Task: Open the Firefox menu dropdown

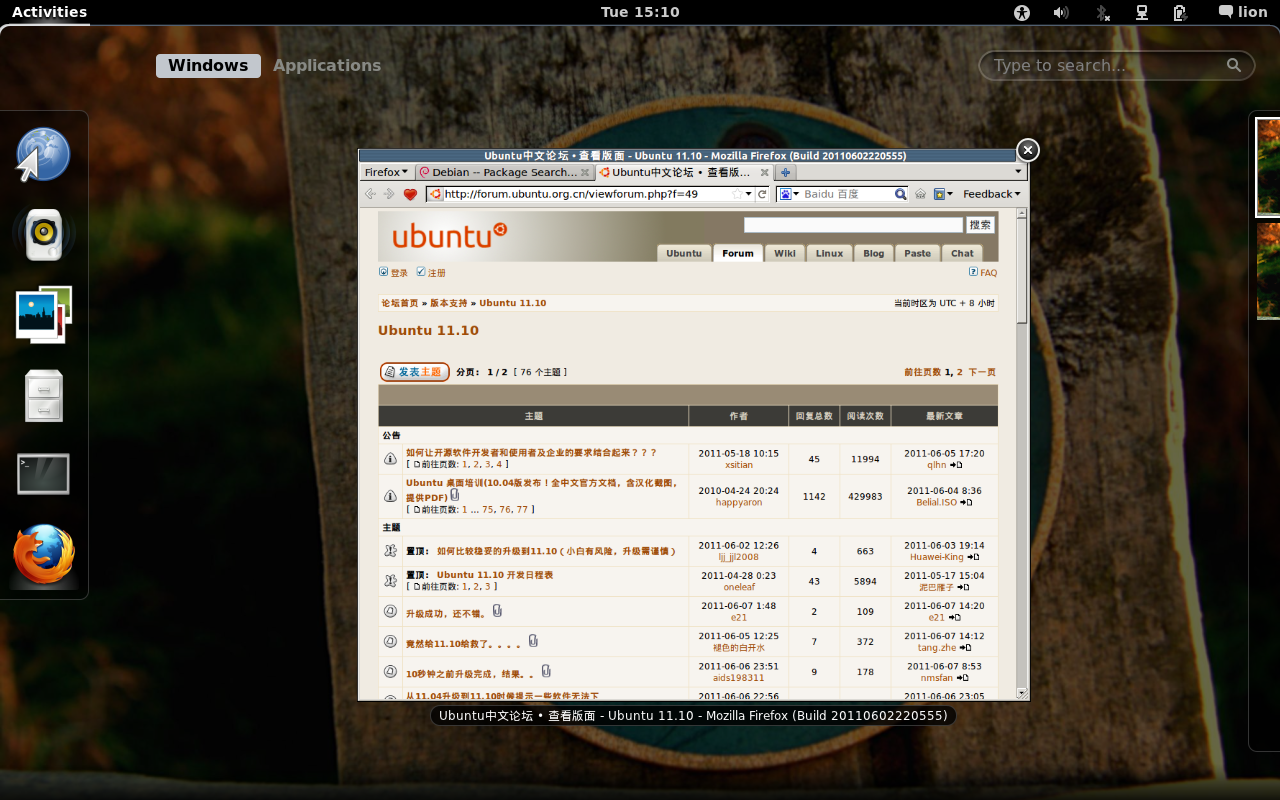Action: point(386,172)
